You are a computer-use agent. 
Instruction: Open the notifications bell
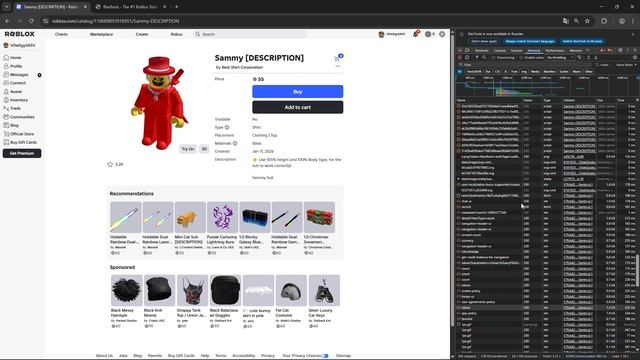[x=416, y=34]
